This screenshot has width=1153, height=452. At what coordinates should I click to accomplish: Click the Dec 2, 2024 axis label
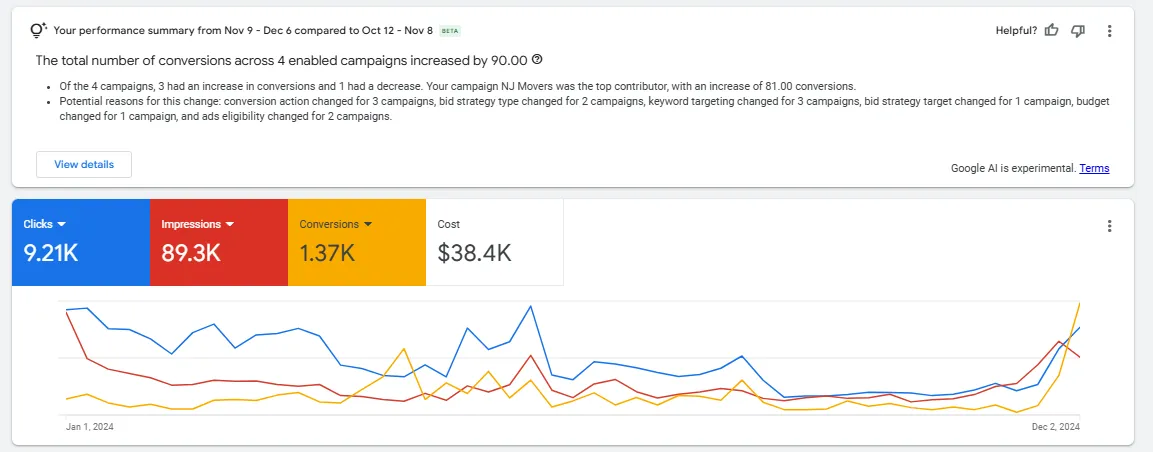[x=1055, y=427]
